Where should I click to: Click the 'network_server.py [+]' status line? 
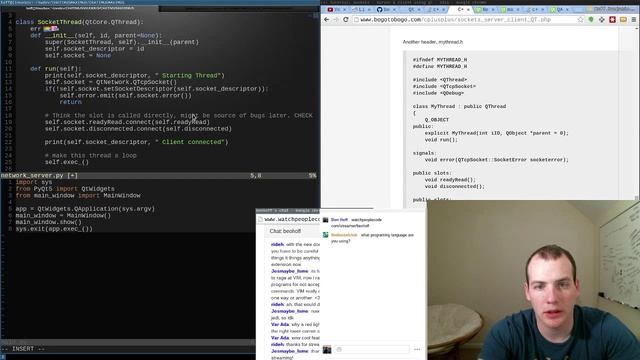pos(158,176)
